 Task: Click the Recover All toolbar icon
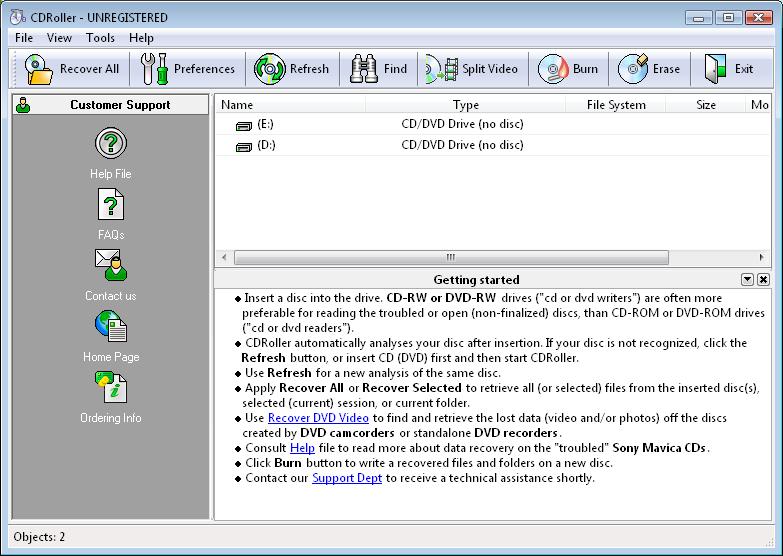click(x=39, y=69)
